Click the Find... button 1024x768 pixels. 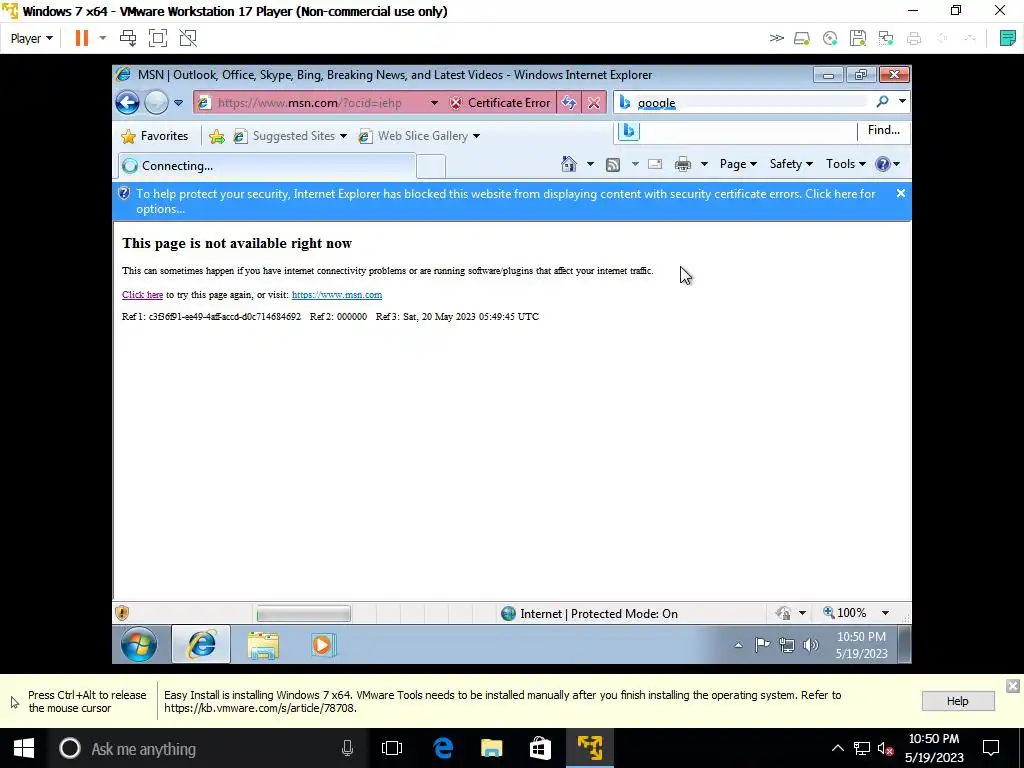[x=884, y=130]
